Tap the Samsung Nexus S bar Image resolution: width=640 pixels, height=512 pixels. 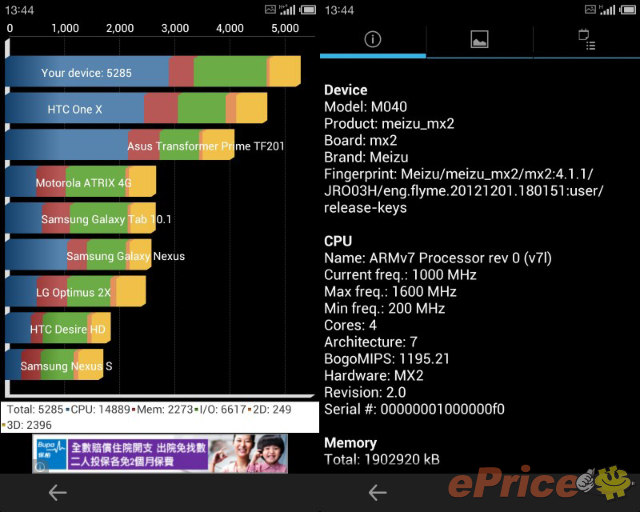click(x=55, y=365)
